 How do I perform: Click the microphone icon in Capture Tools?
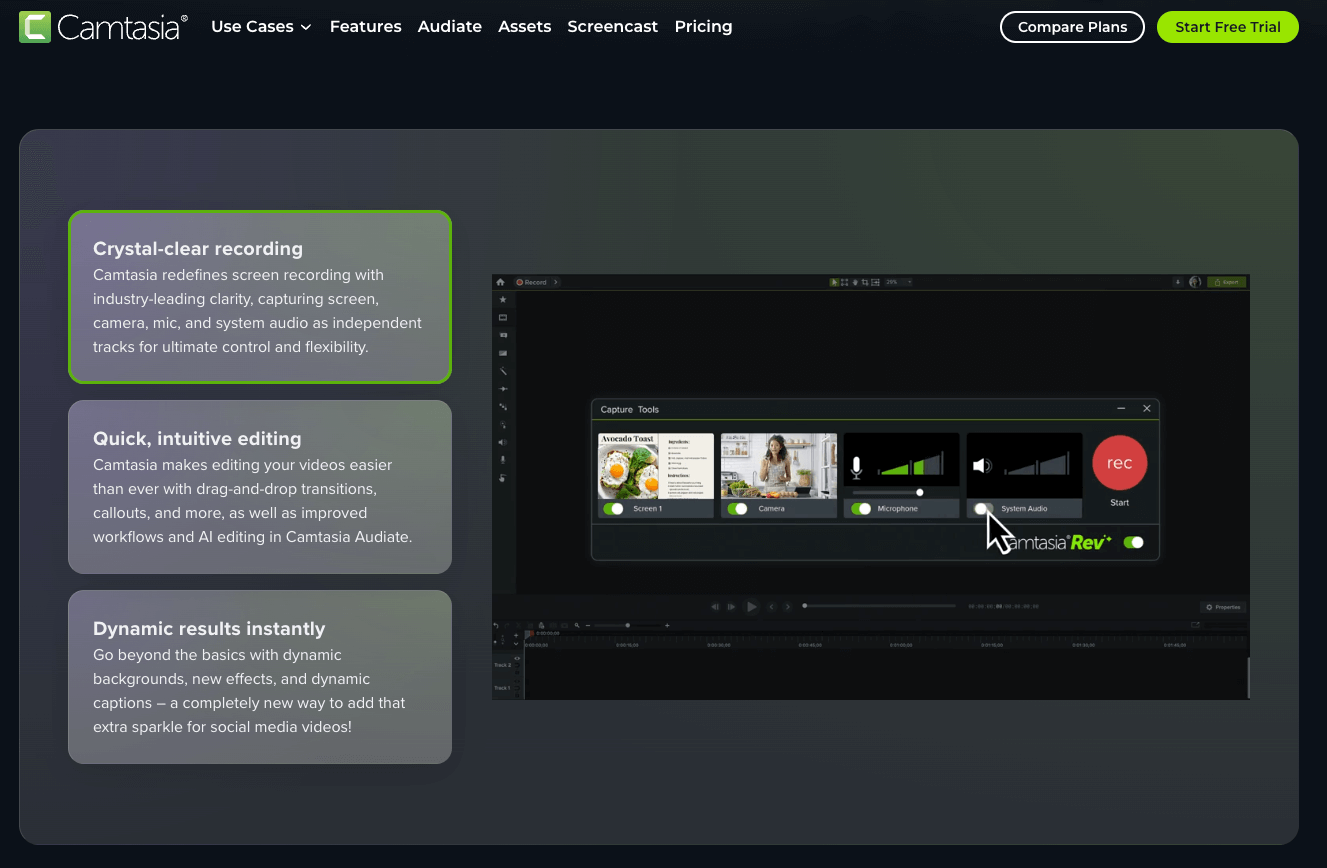pyautogui.click(x=856, y=466)
